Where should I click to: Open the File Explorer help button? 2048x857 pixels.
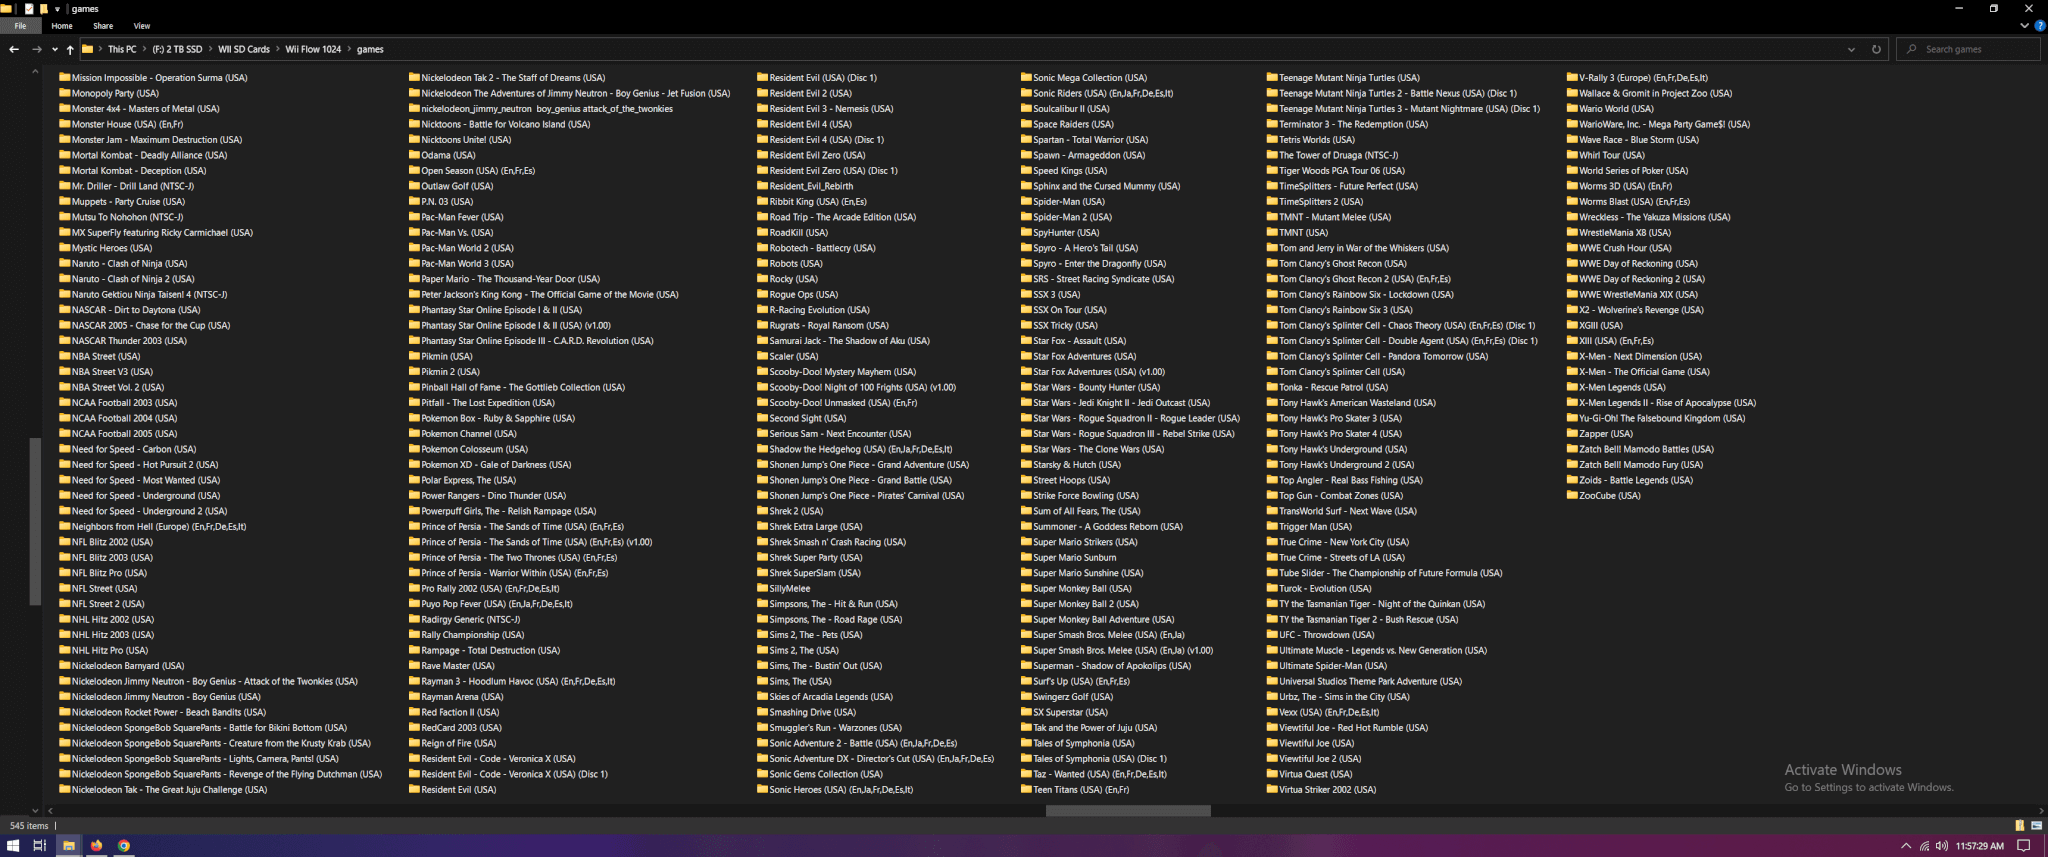point(2040,26)
